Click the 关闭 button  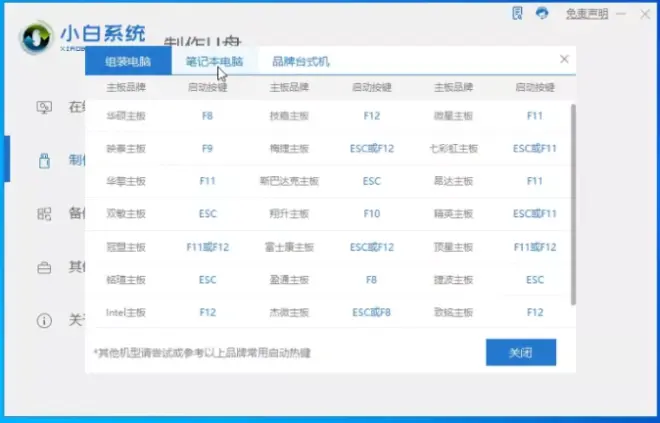(x=521, y=353)
